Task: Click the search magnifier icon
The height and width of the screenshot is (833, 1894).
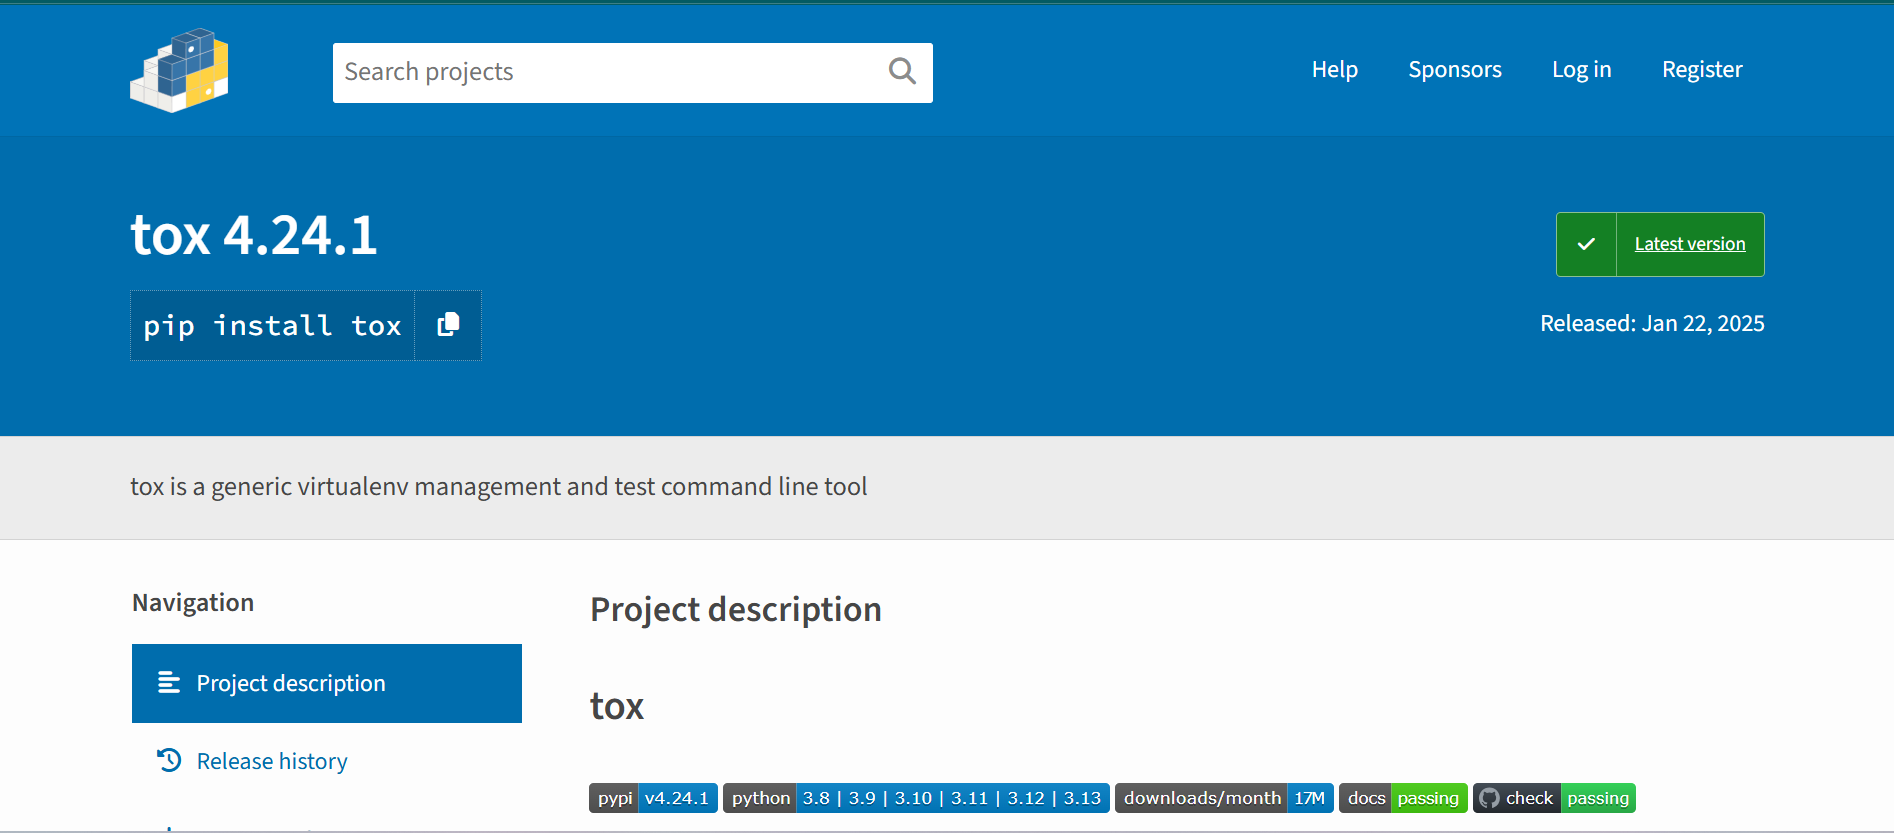Action: pos(902,71)
